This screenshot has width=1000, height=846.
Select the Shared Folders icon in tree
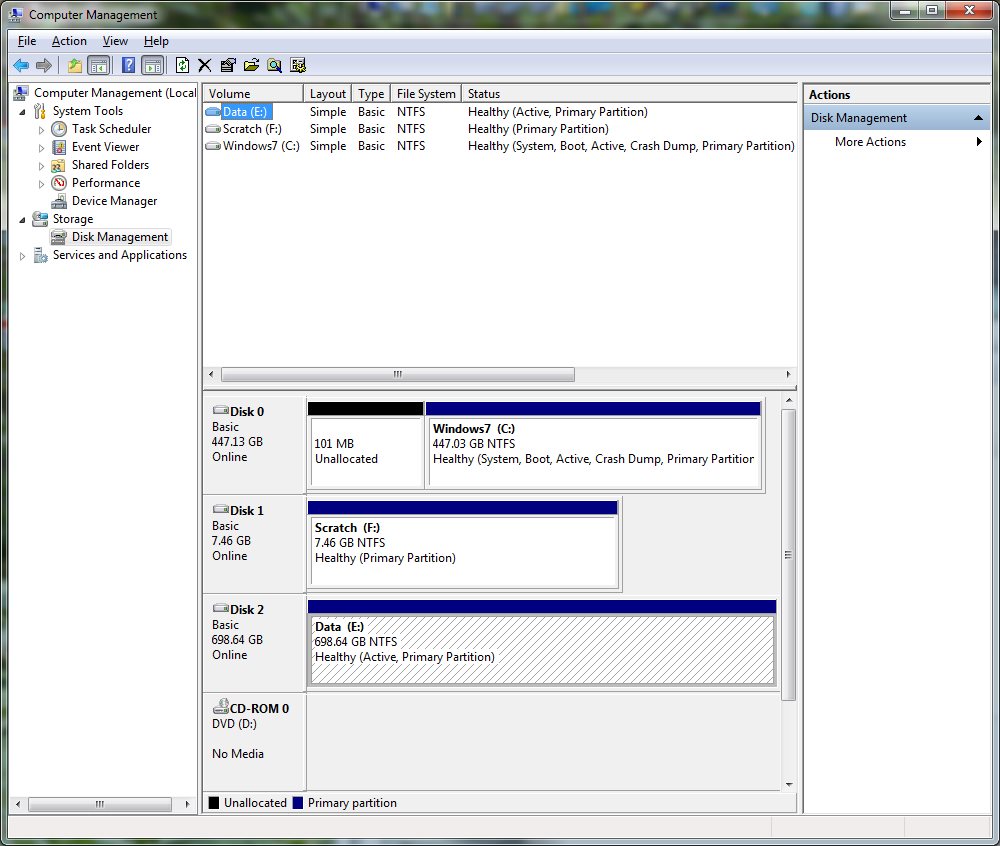pyautogui.click(x=59, y=165)
